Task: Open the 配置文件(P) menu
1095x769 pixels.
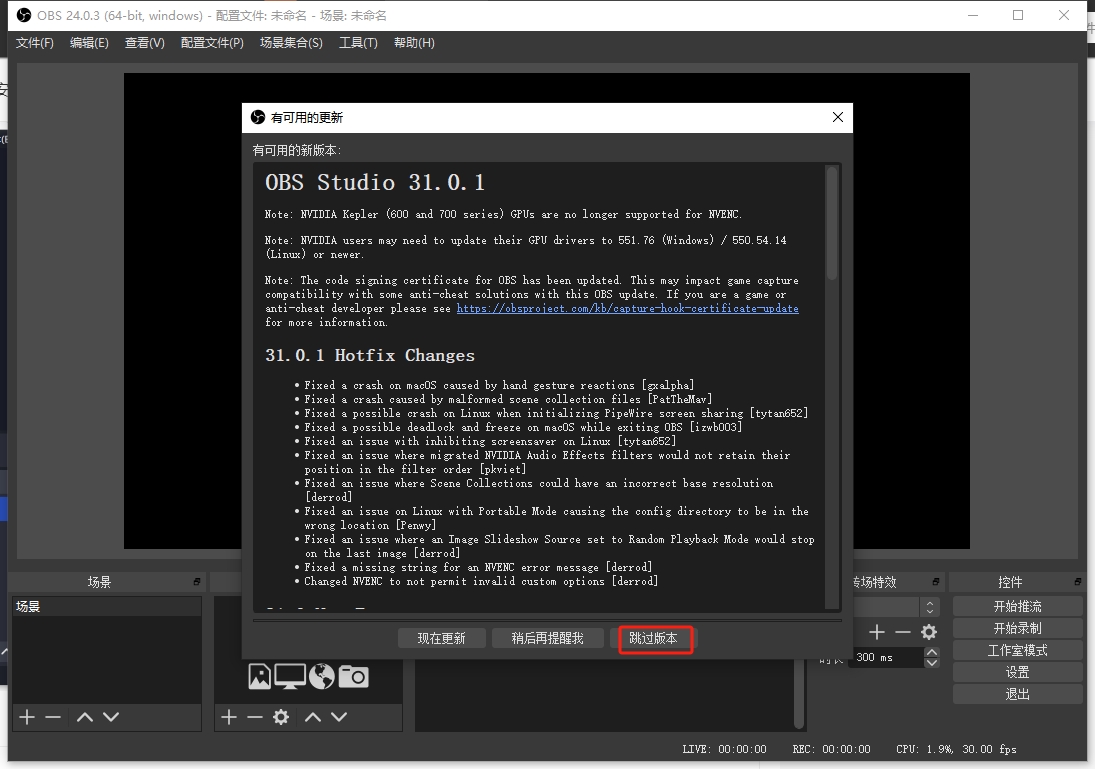Action: 212,43
